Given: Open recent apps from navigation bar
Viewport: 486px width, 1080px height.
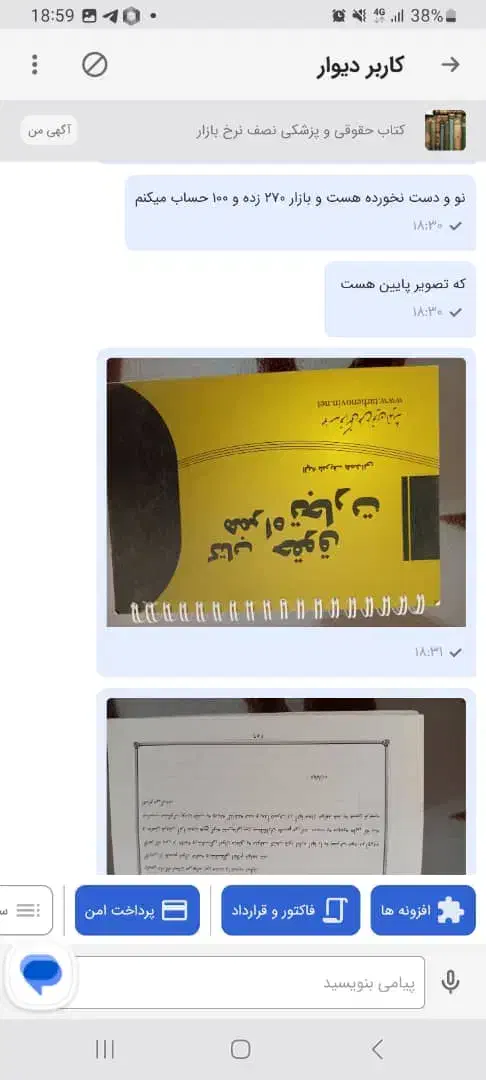Looking at the screenshot, I should click(105, 1049).
